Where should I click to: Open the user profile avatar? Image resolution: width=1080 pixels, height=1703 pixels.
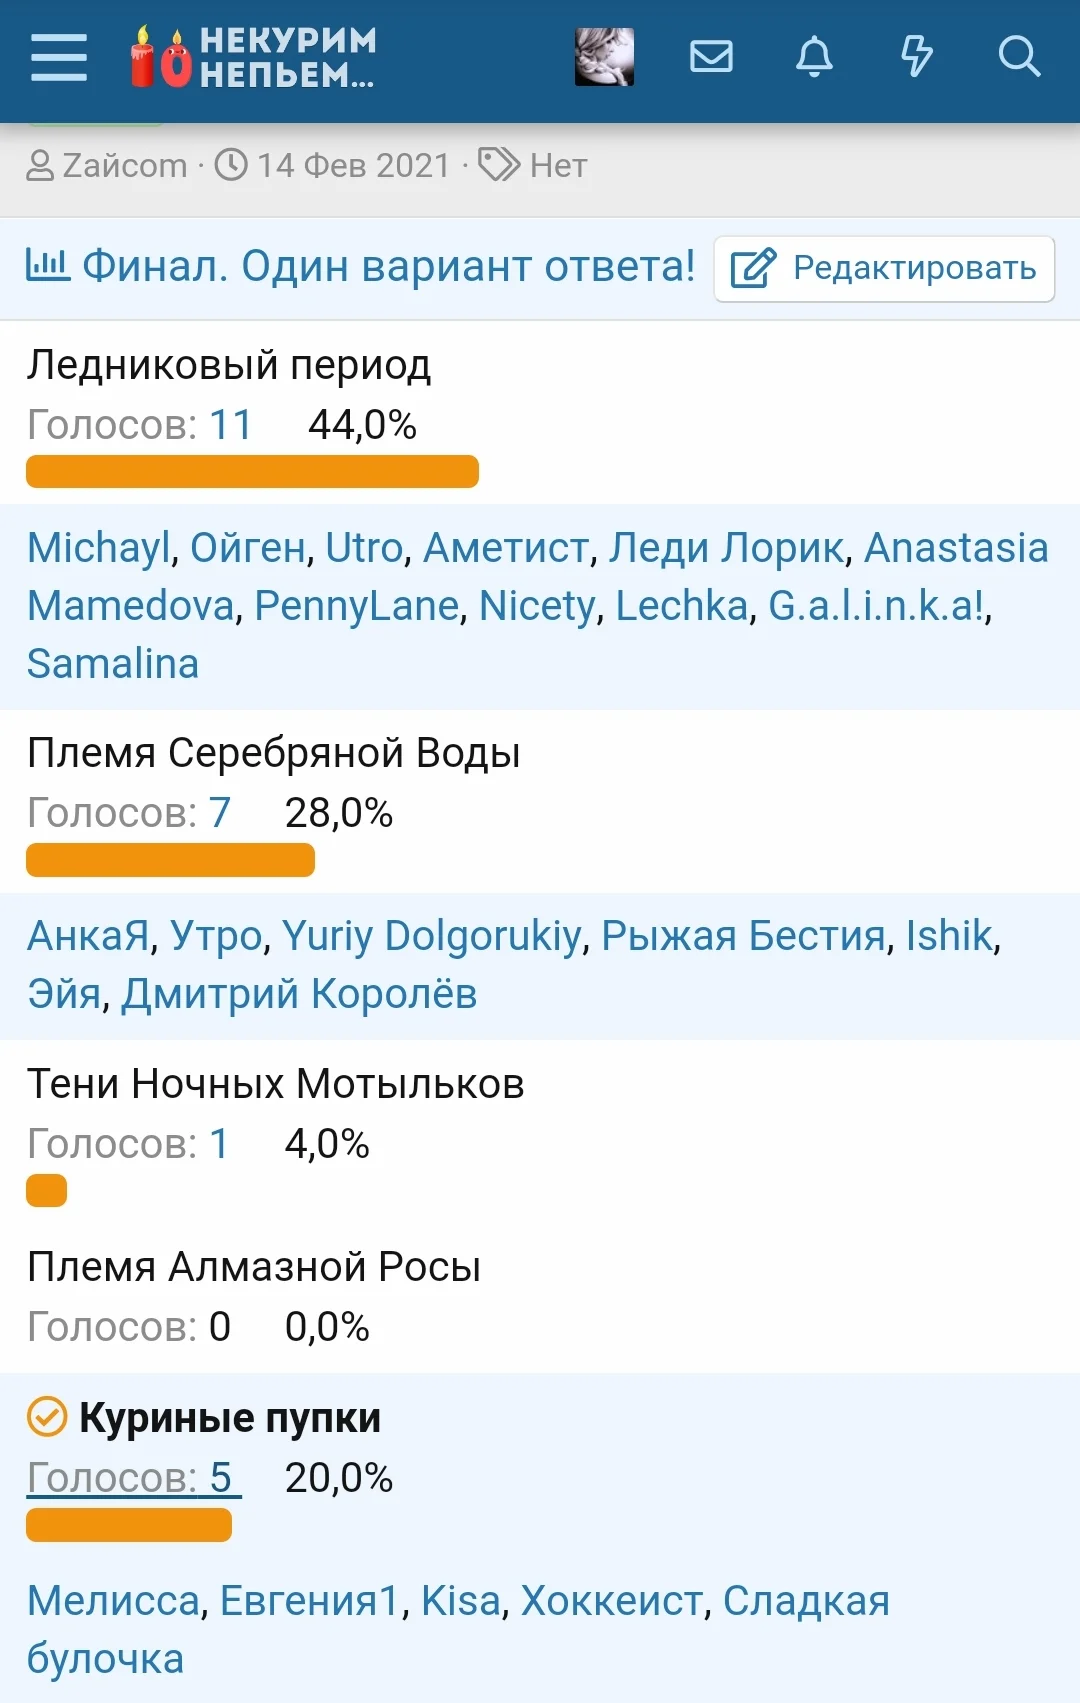[x=604, y=57]
